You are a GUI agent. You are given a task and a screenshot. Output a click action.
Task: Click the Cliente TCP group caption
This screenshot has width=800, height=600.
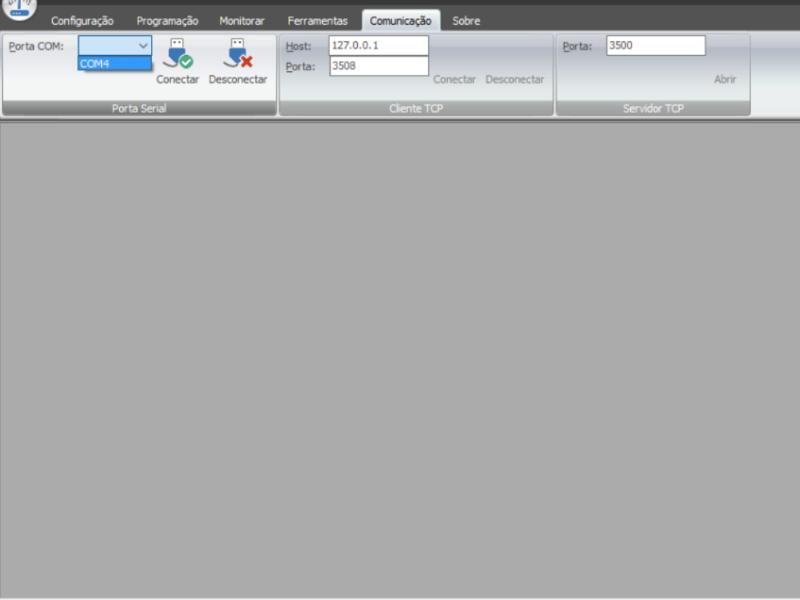click(x=416, y=108)
